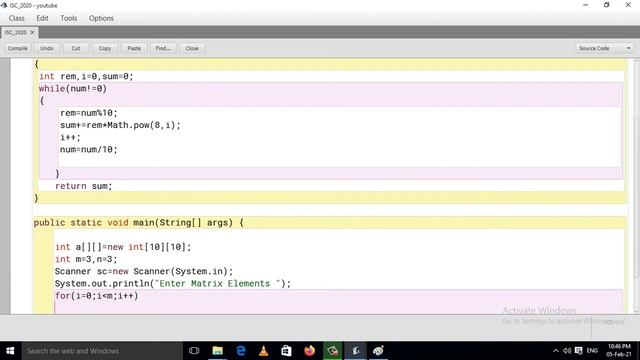The width and height of the screenshot is (640, 360).
Task: Click the Cut button
Action: [x=76, y=48]
